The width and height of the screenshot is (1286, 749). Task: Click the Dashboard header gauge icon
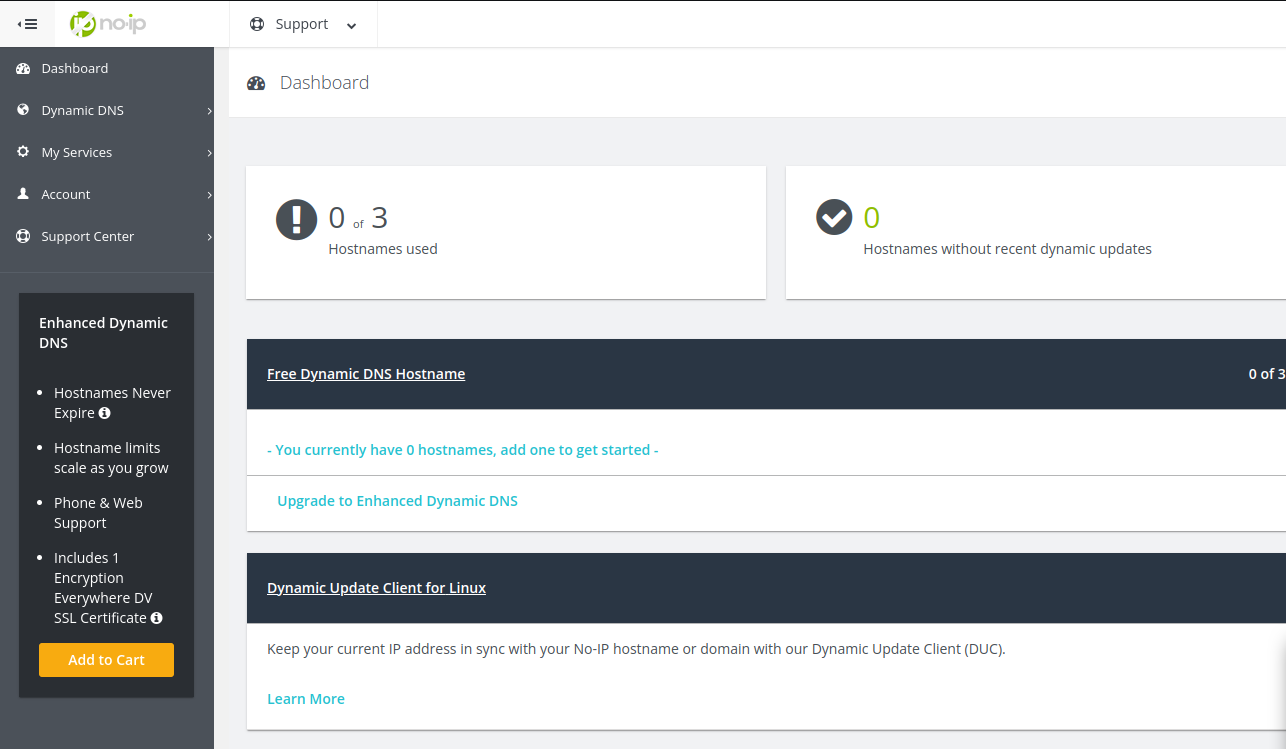tap(256, 83)
